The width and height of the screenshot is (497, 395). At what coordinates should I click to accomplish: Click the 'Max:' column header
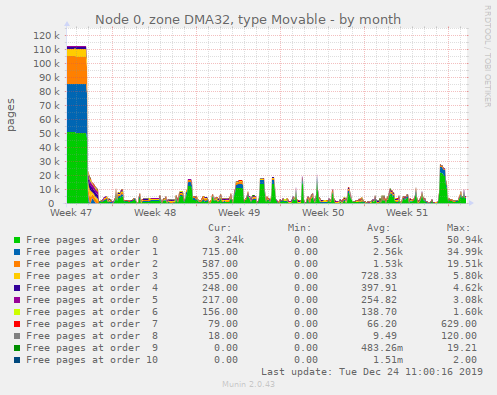pyautogui.click(x=459, y=228)
